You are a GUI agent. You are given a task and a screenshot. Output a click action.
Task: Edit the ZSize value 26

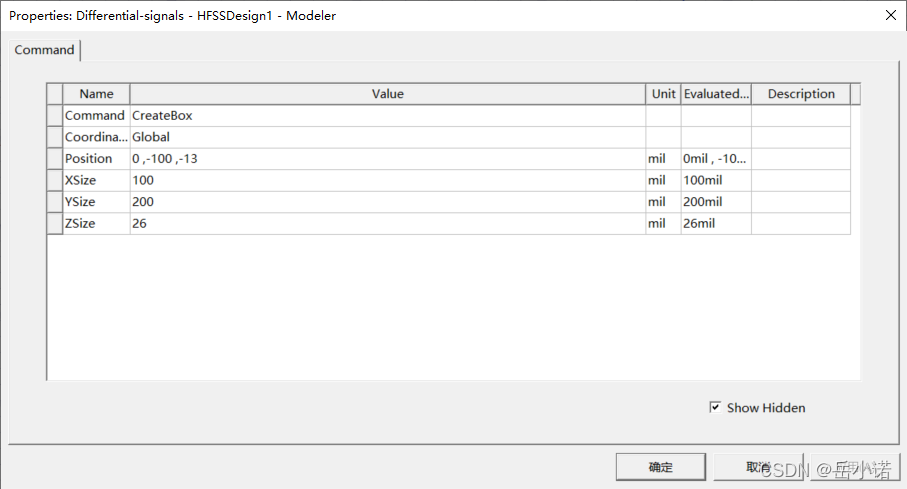[388, 223]
